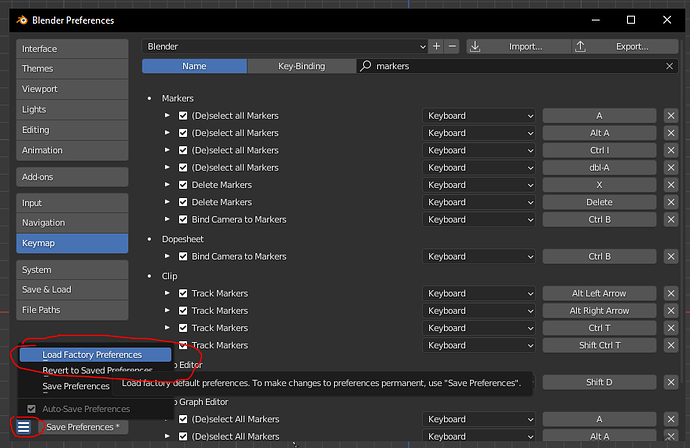
Task: Toggle the Delete Markers X checkbox
Action: [183, 185]
